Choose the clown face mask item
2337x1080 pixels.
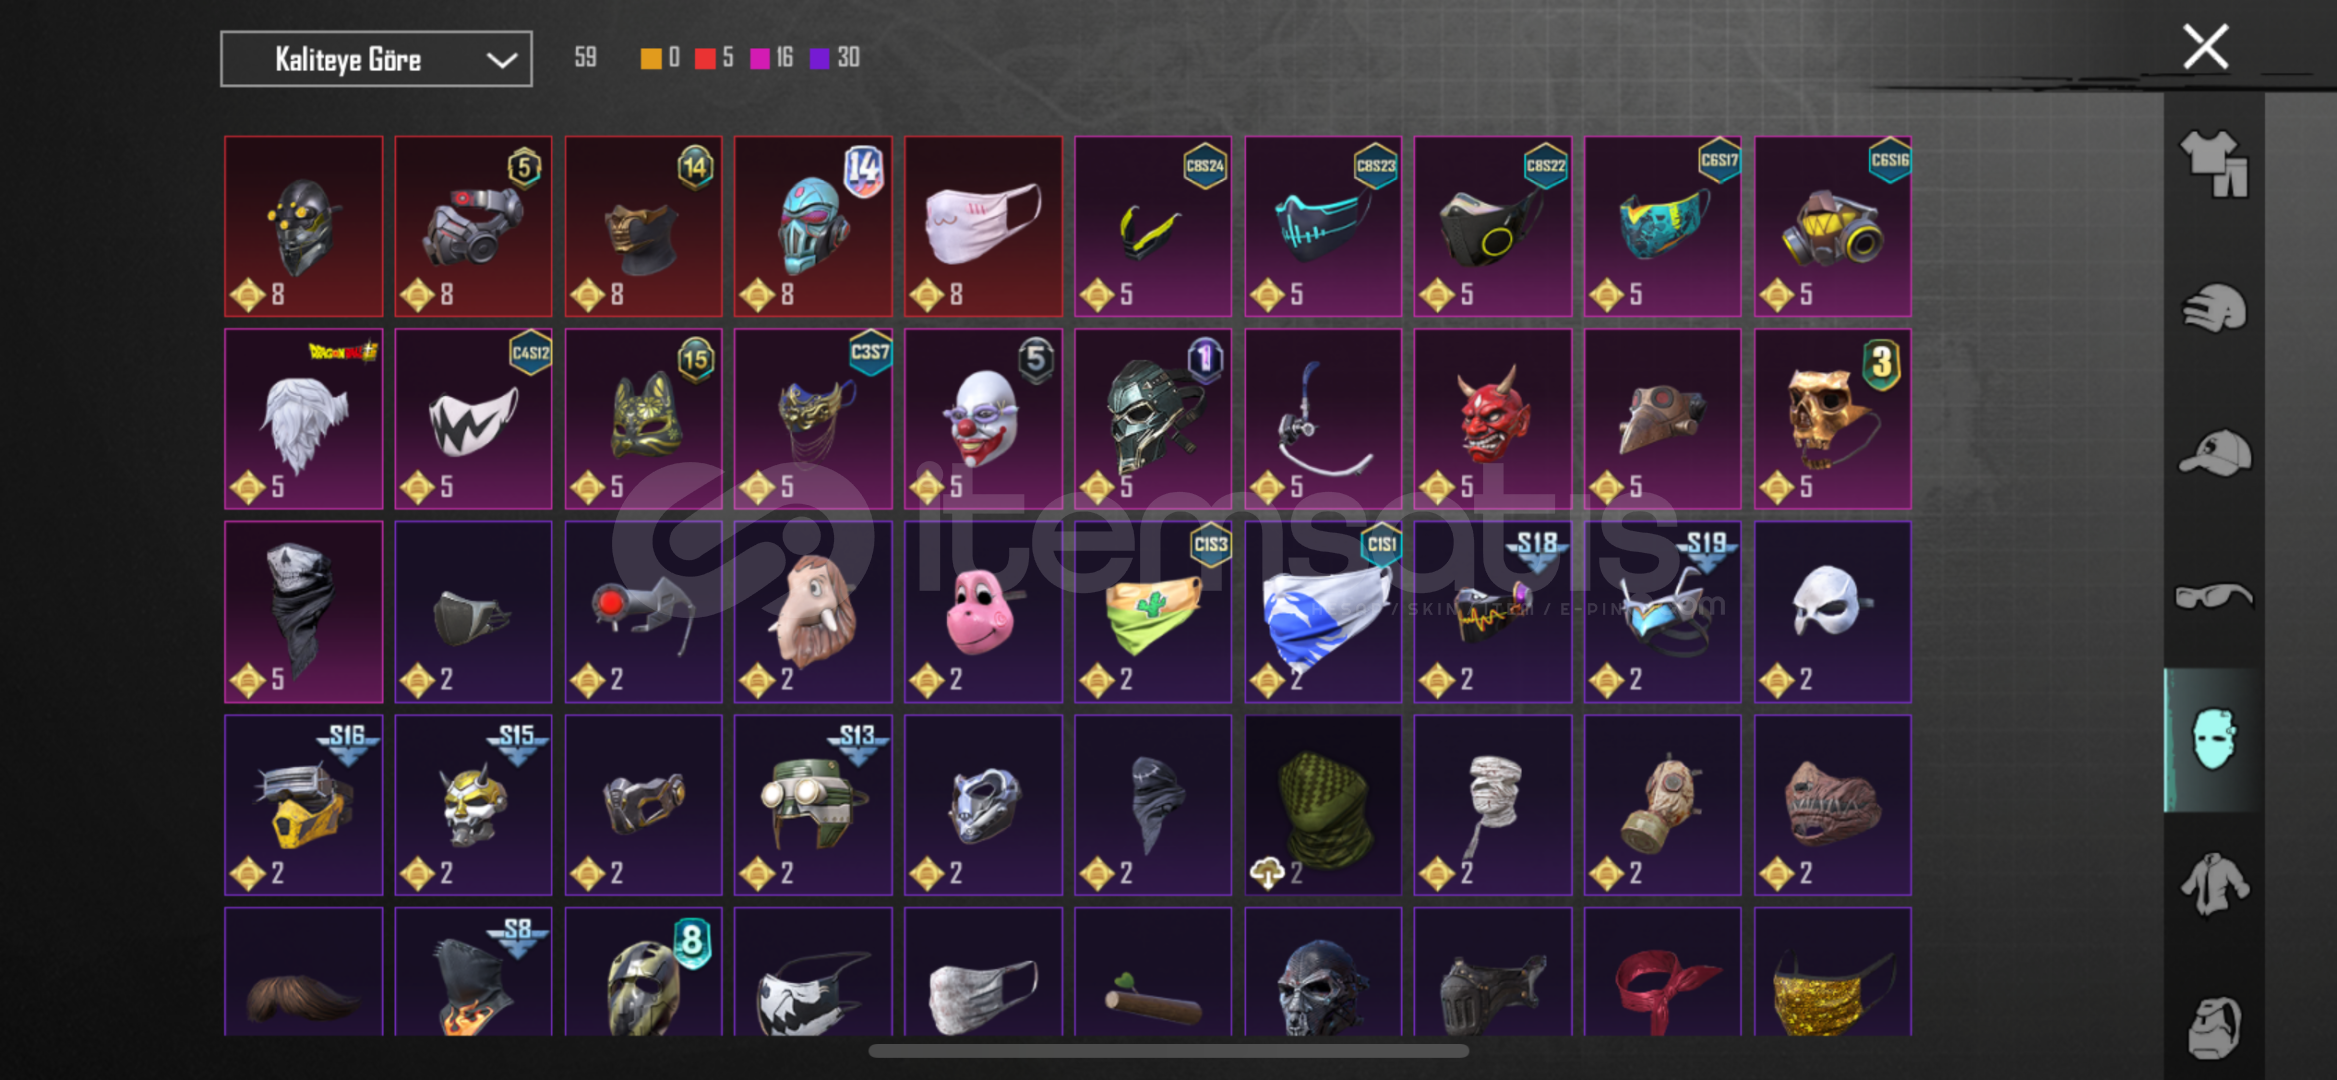pos(983,419)
